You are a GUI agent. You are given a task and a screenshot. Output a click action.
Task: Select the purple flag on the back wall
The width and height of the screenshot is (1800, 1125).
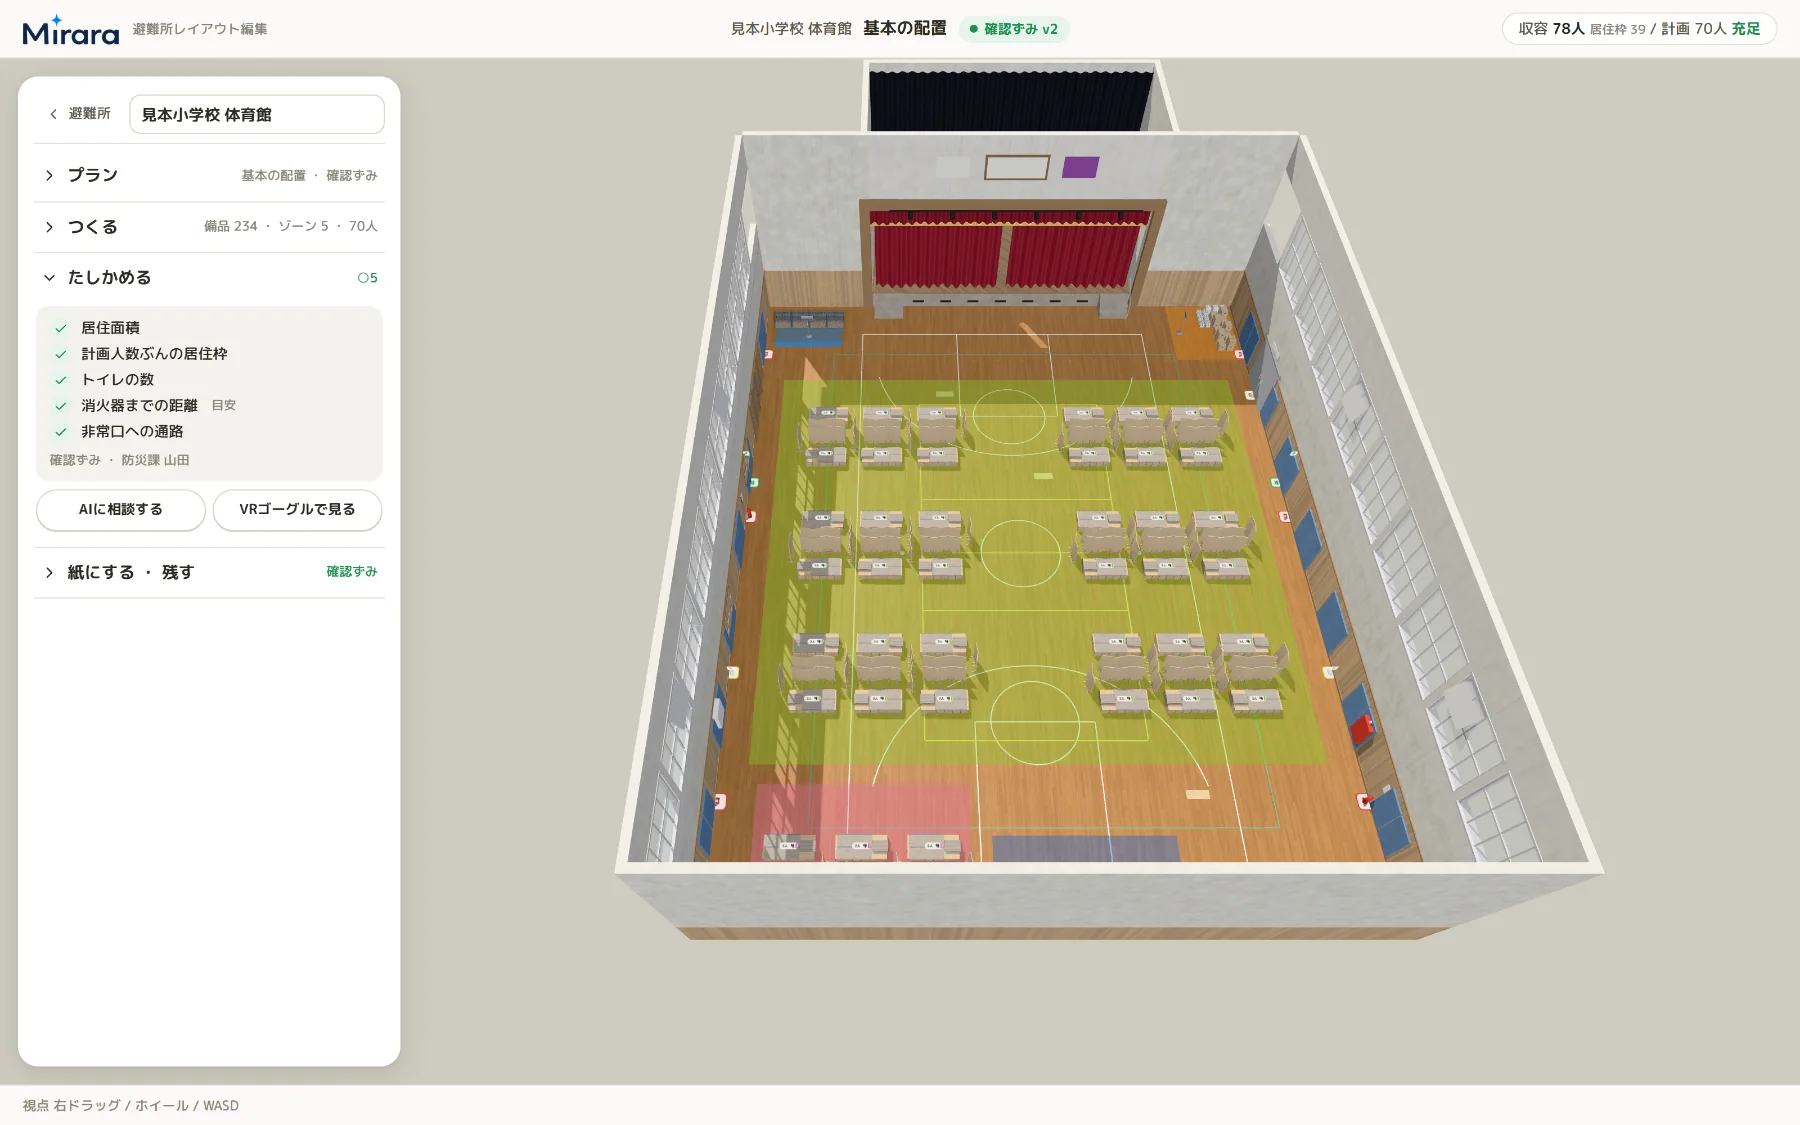1080,167
